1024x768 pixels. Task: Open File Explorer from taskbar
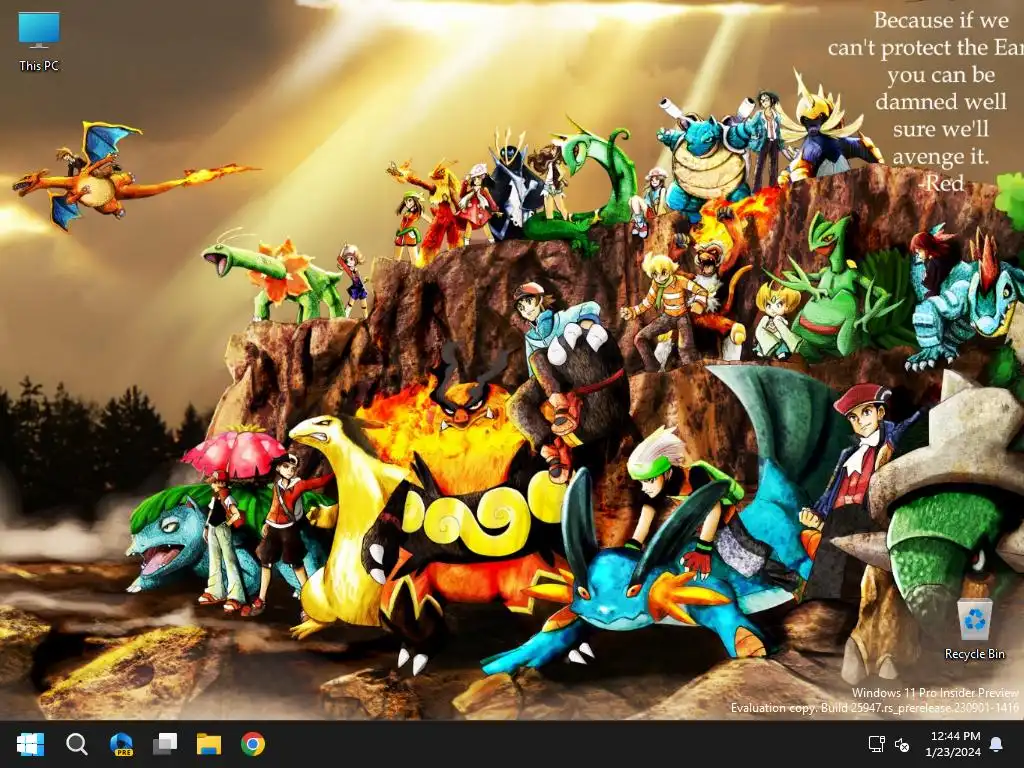tap(209, 744)
